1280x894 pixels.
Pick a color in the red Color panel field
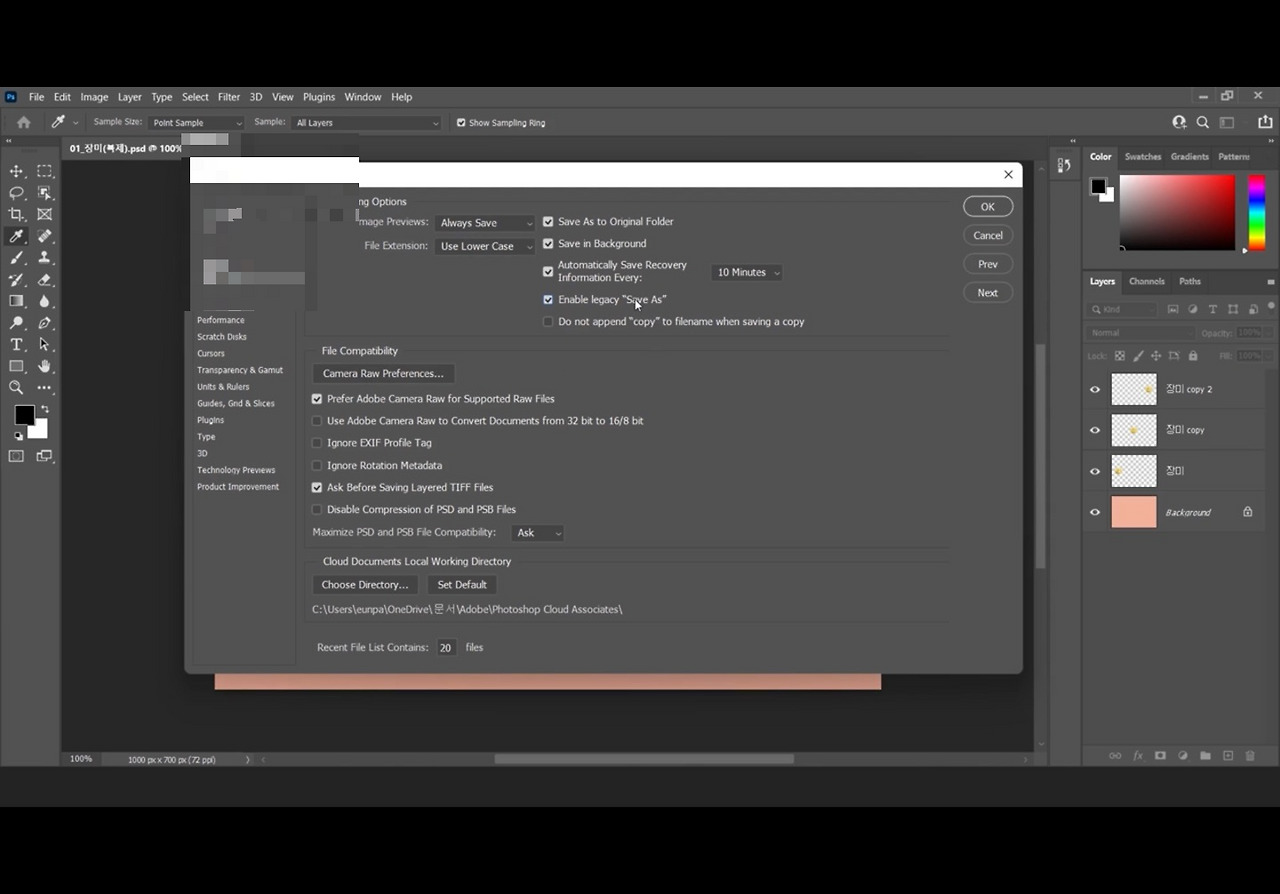tap(1177, 213)
